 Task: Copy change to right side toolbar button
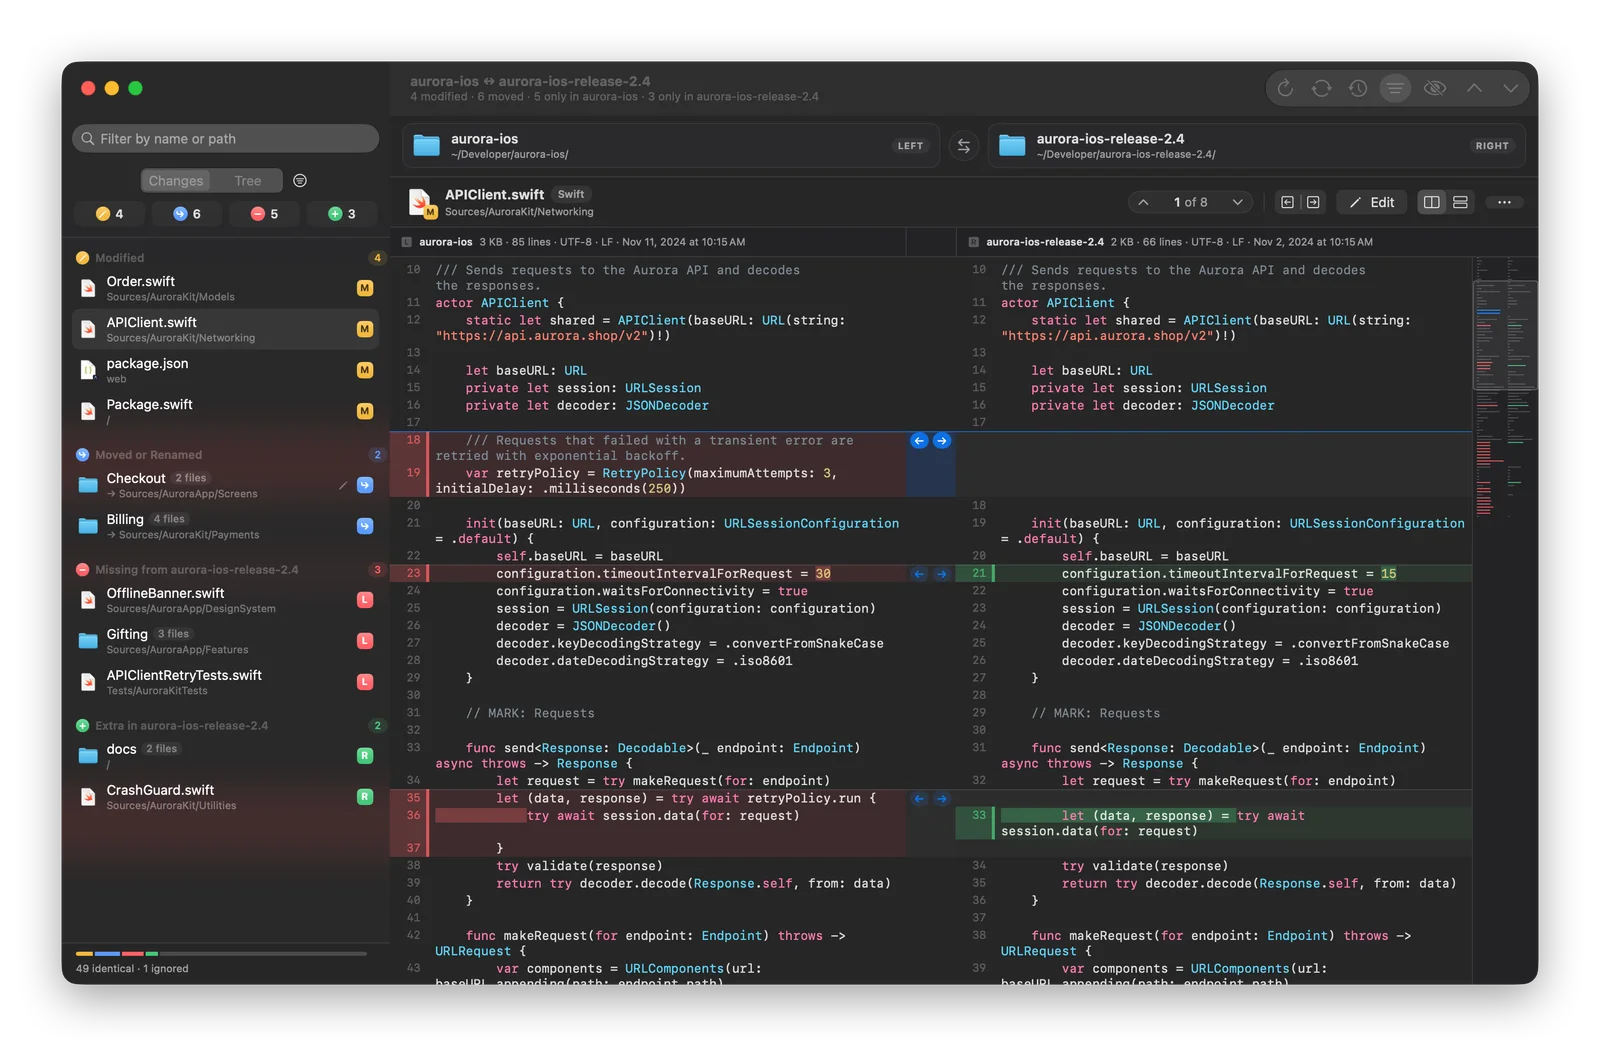coord(1313,202)
